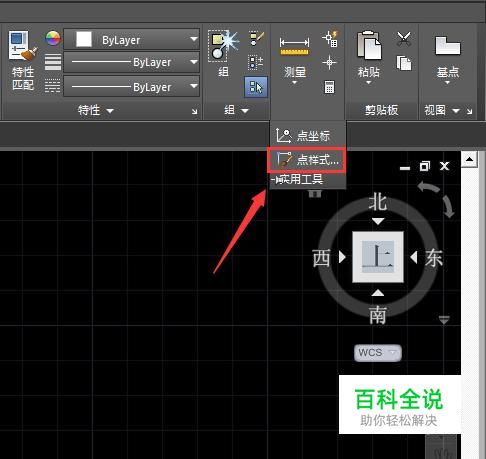Viewport: 486px width, 459px height.
Task: Click the Paste (粘贴) clipboard icon
Action: pos(369,45)
